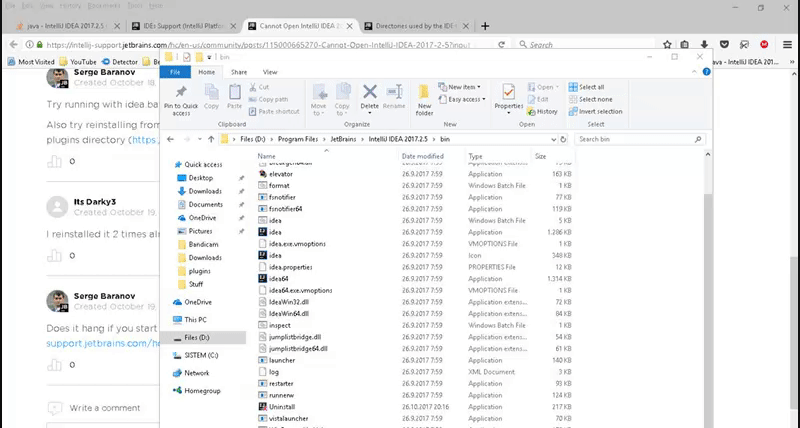800x428 pixels.
Task: Click Select none in ribbon
Action: click(x=590, y=99)
